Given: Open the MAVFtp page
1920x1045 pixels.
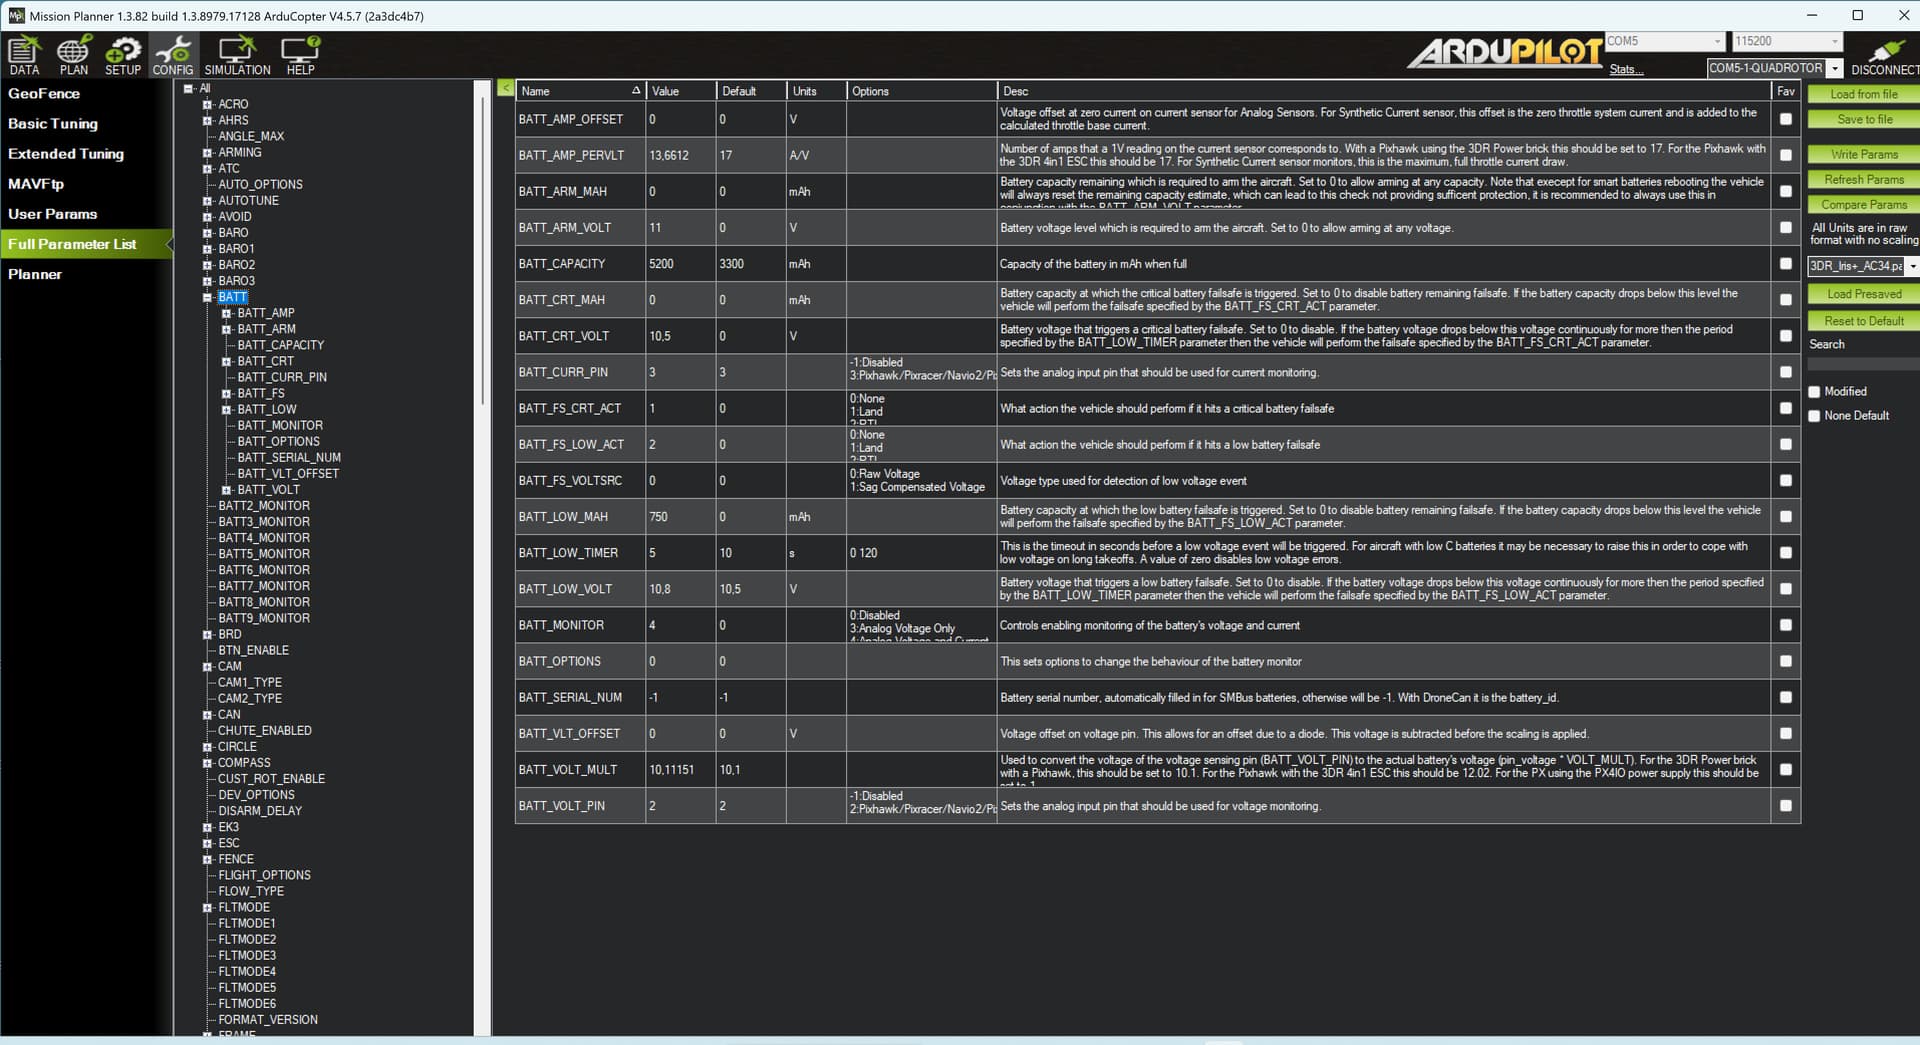Looking at the screenshot, I should pos(36,184).
